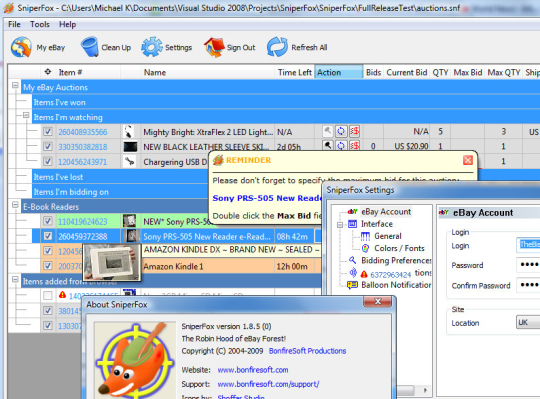The width and height of the screenshot is (540, 399).
Task: Open My eBay from the toolbar
Action: (x=38, y=47)
